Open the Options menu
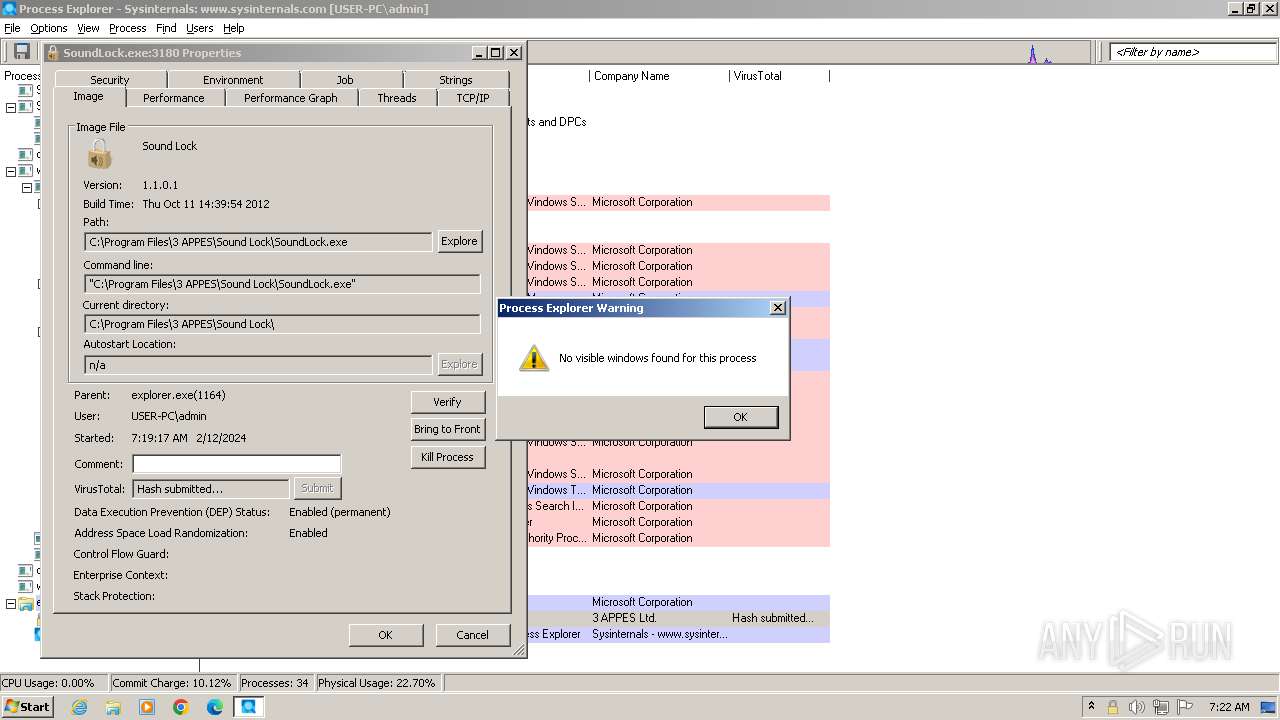This screenshot has height=720, width=1280. (48, 28)
